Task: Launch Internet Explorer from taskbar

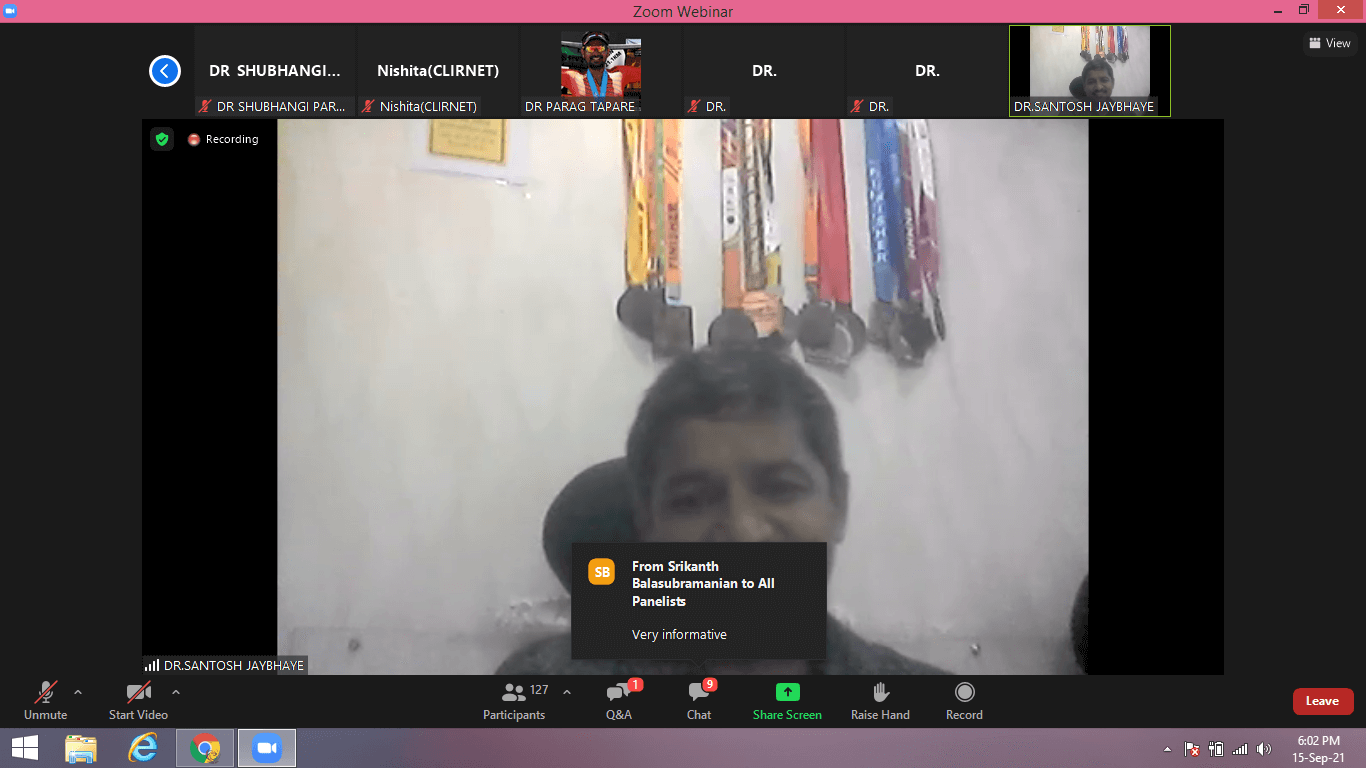Action: click(x=143, y=748)
